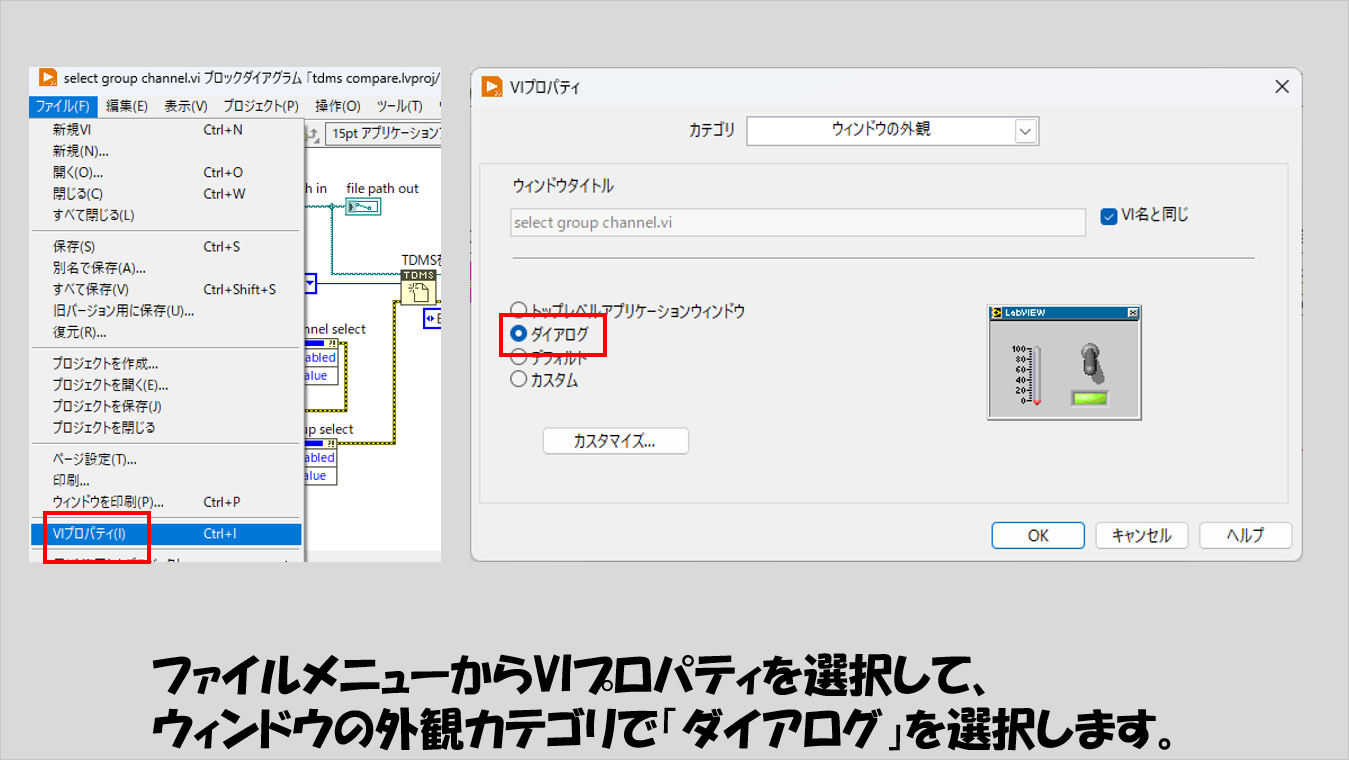
Task: Click the TDMS file node icon
Action: pyautogui.click(x=418, y=287)
